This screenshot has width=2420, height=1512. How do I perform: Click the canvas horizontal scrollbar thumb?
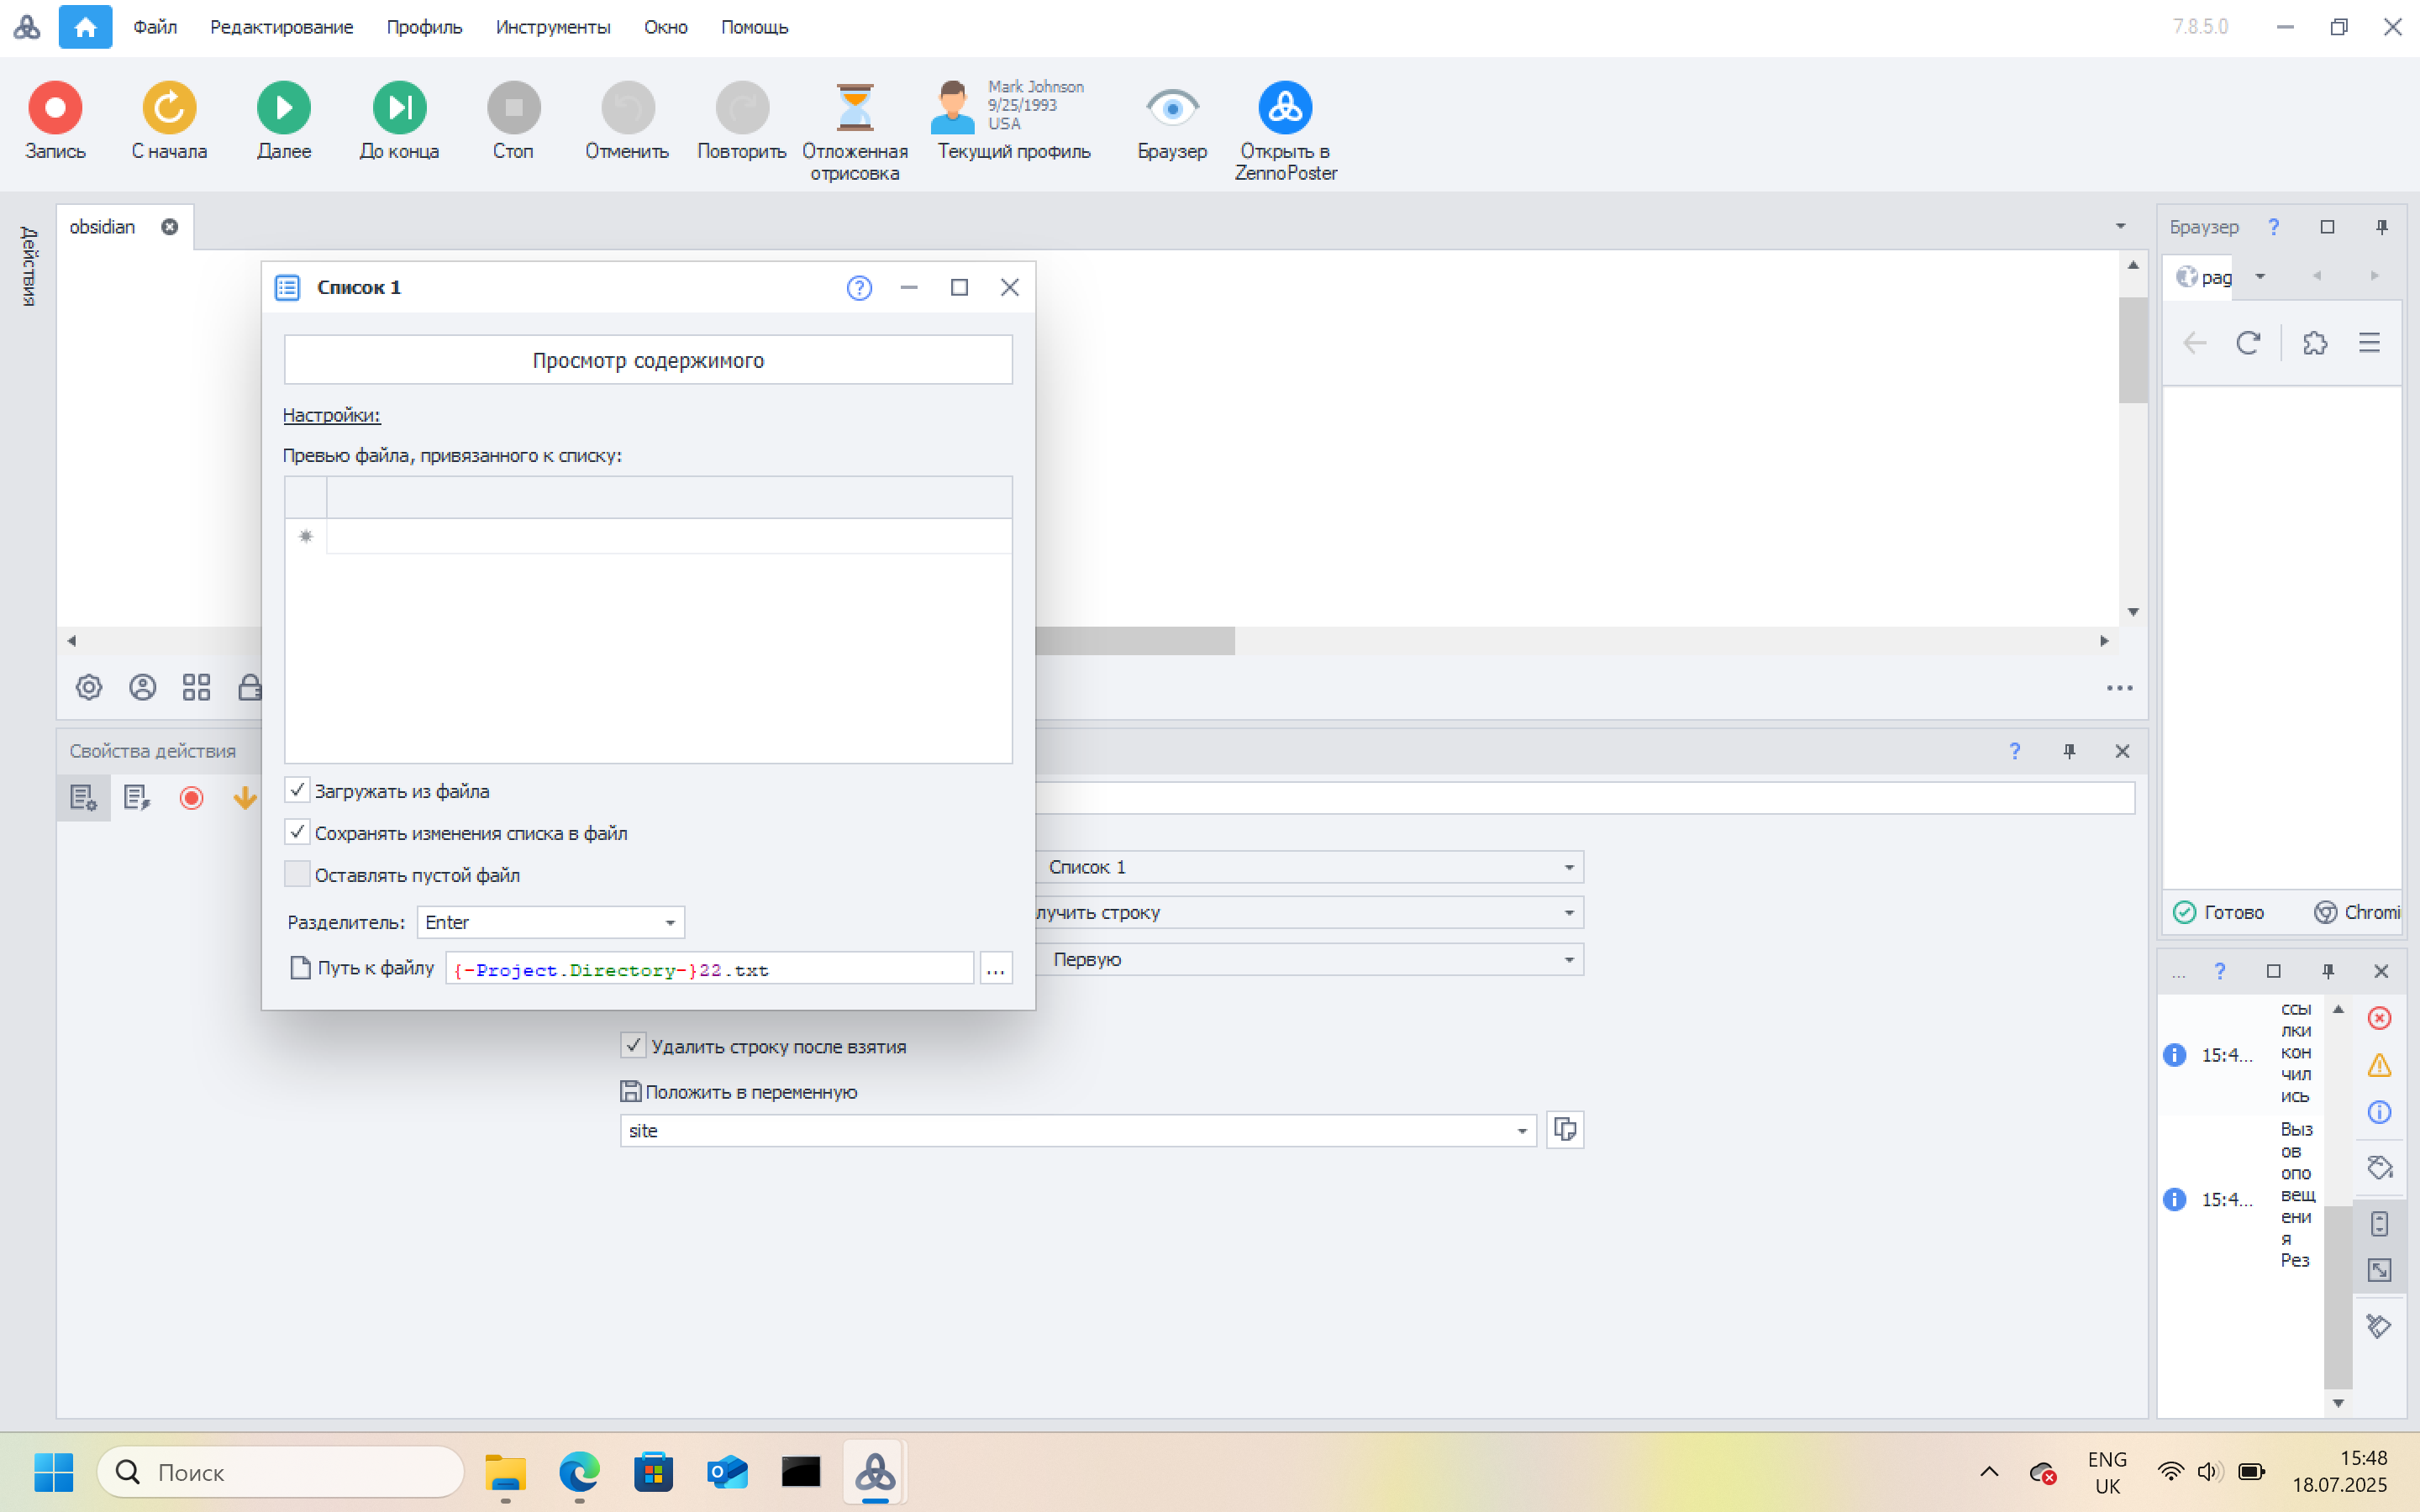1135,641
